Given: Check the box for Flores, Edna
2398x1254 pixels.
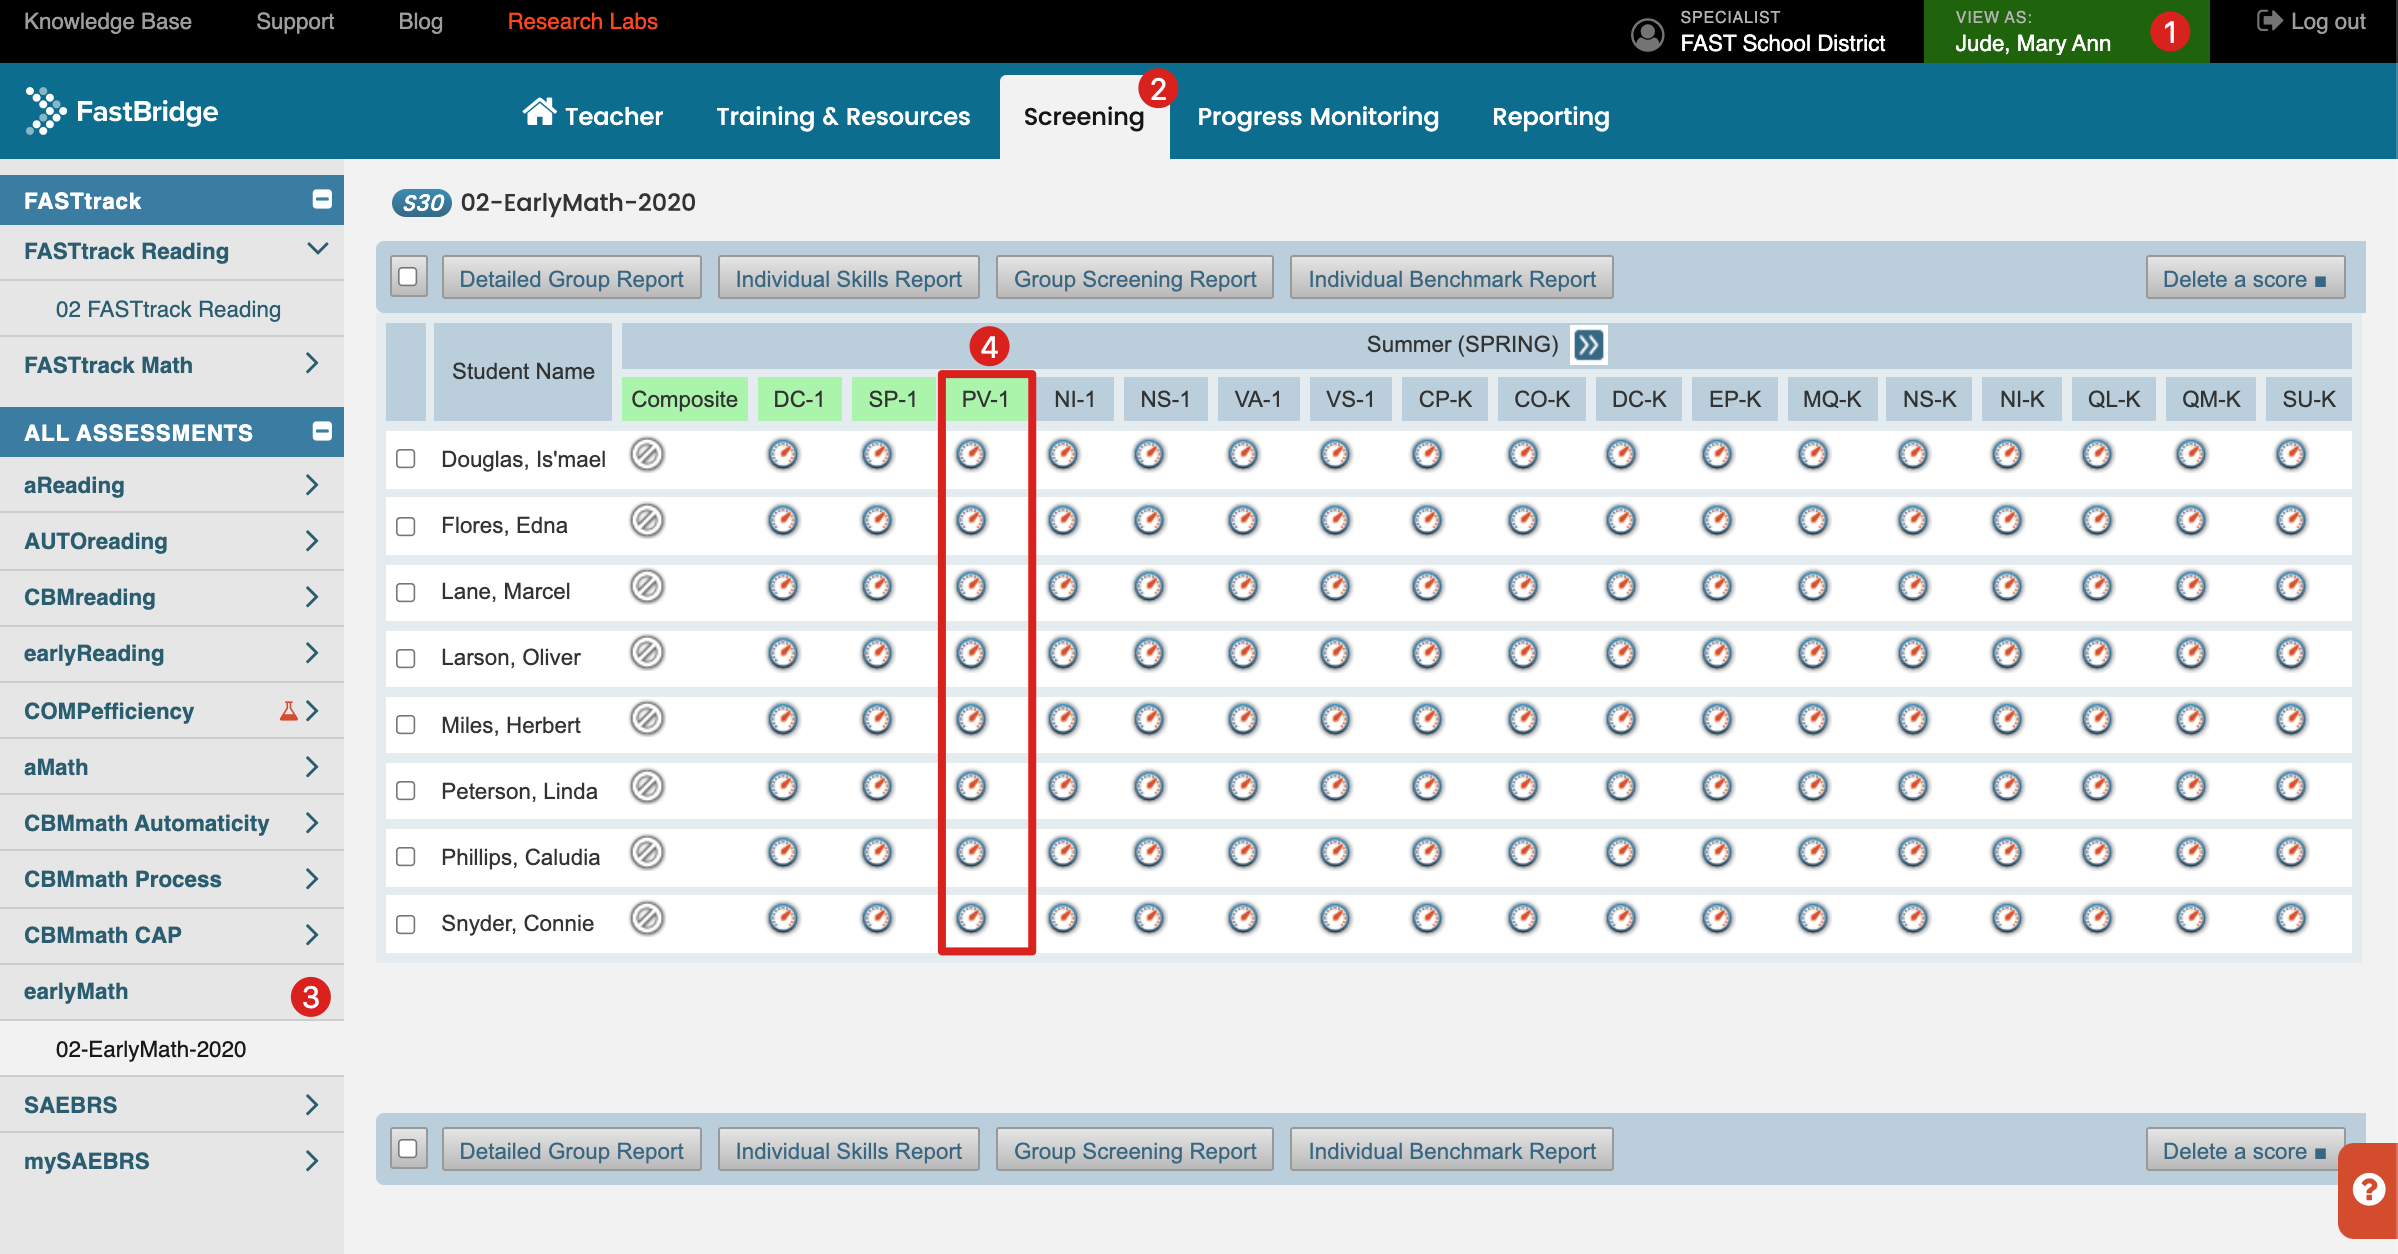Looking at the screenshot, I should [406, 526].
